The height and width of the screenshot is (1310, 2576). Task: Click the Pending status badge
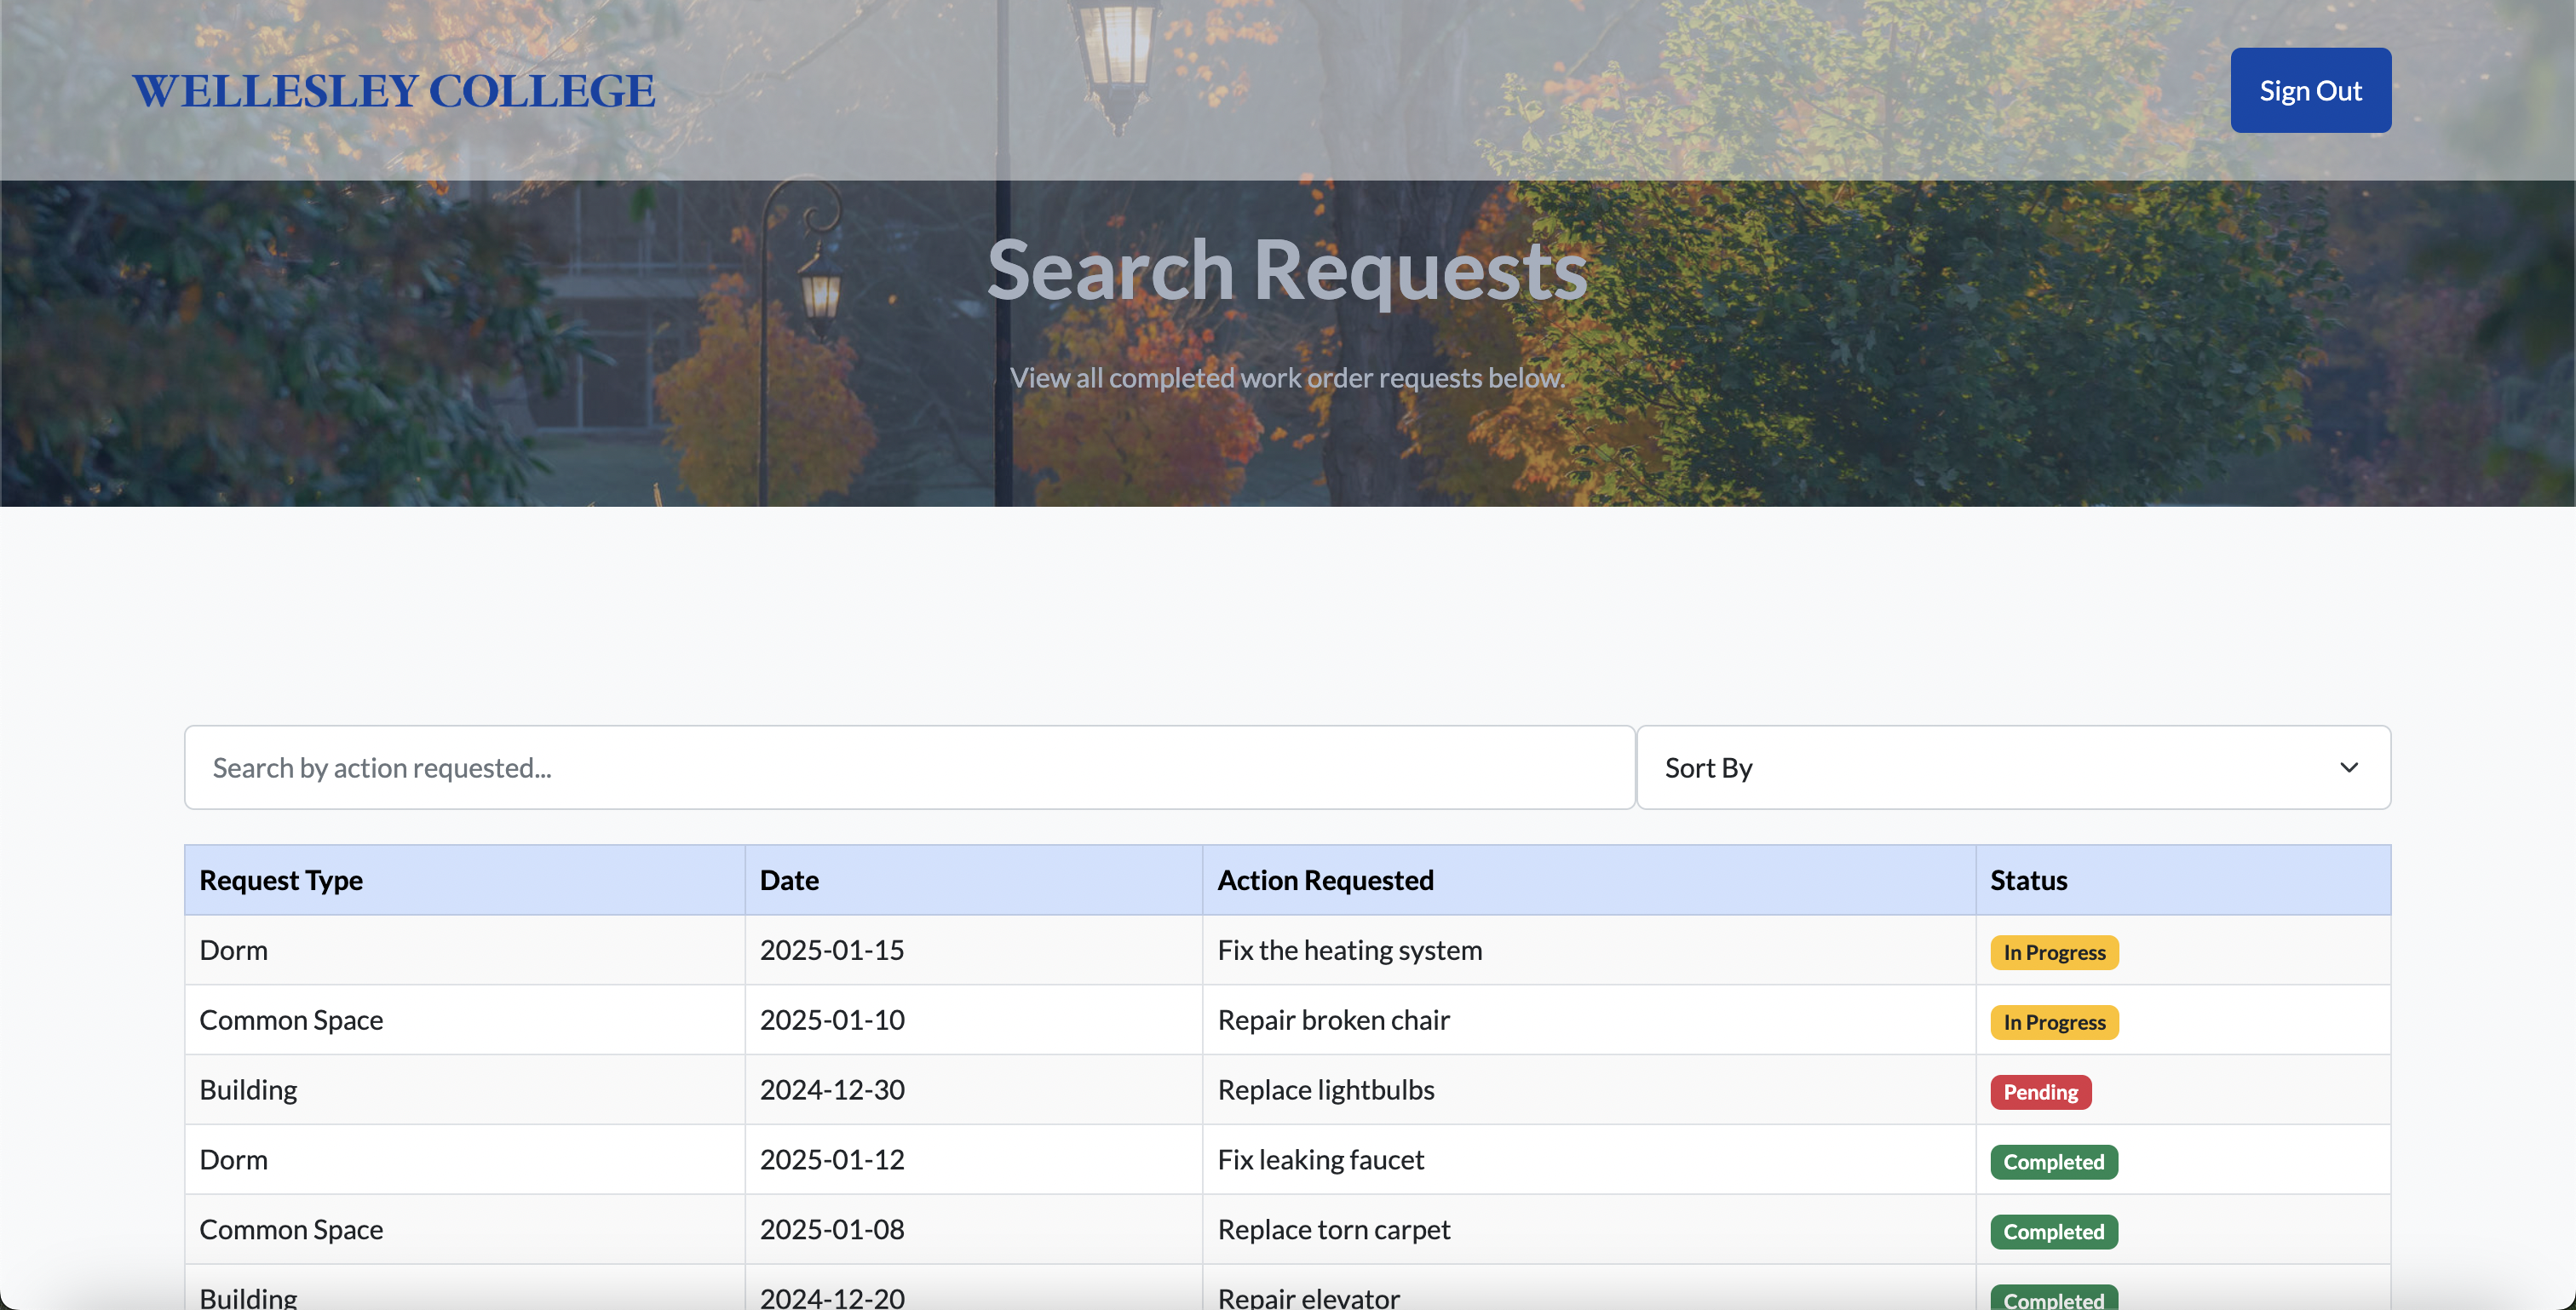pyautogui.click(x=2041, y=1092)
